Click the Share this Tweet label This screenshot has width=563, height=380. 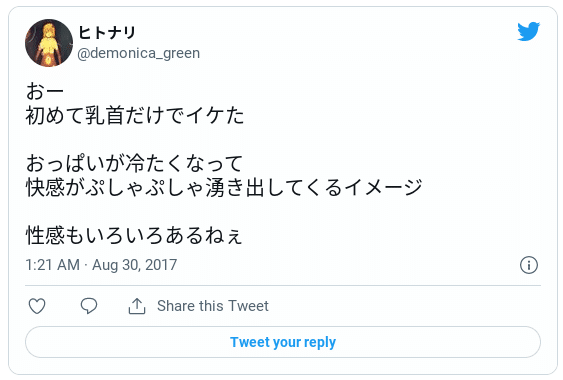pyautogui.click(x=213, y=306)
